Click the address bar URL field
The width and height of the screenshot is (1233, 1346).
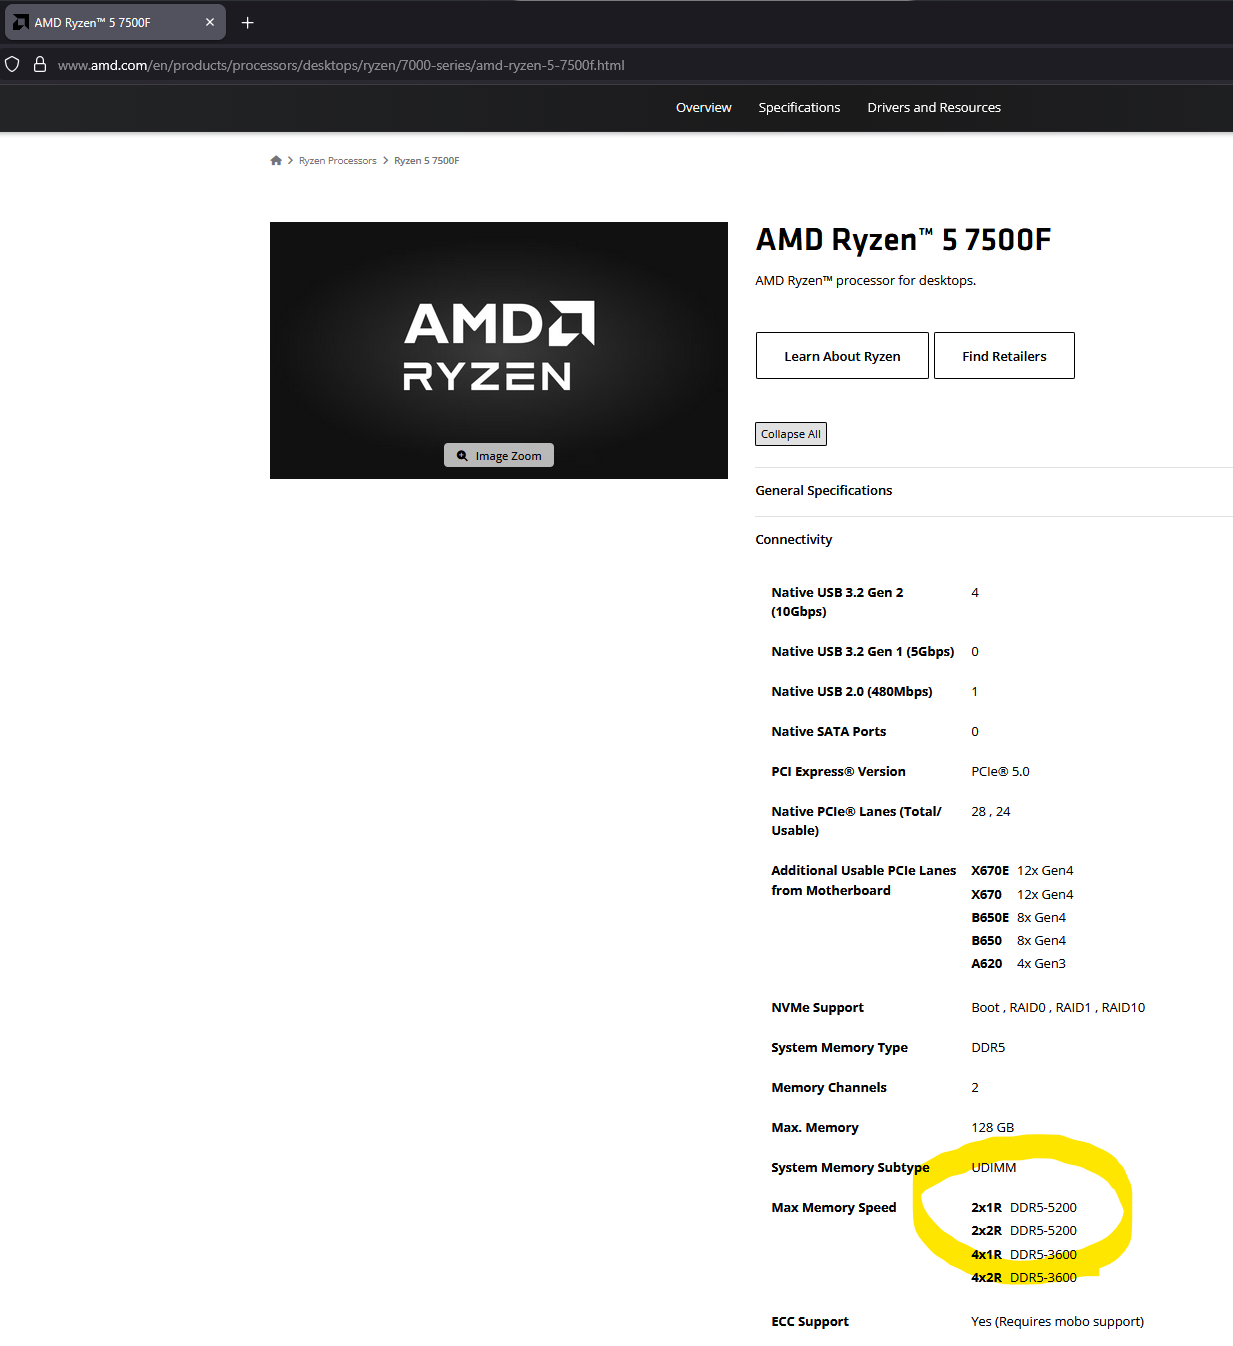341,65
